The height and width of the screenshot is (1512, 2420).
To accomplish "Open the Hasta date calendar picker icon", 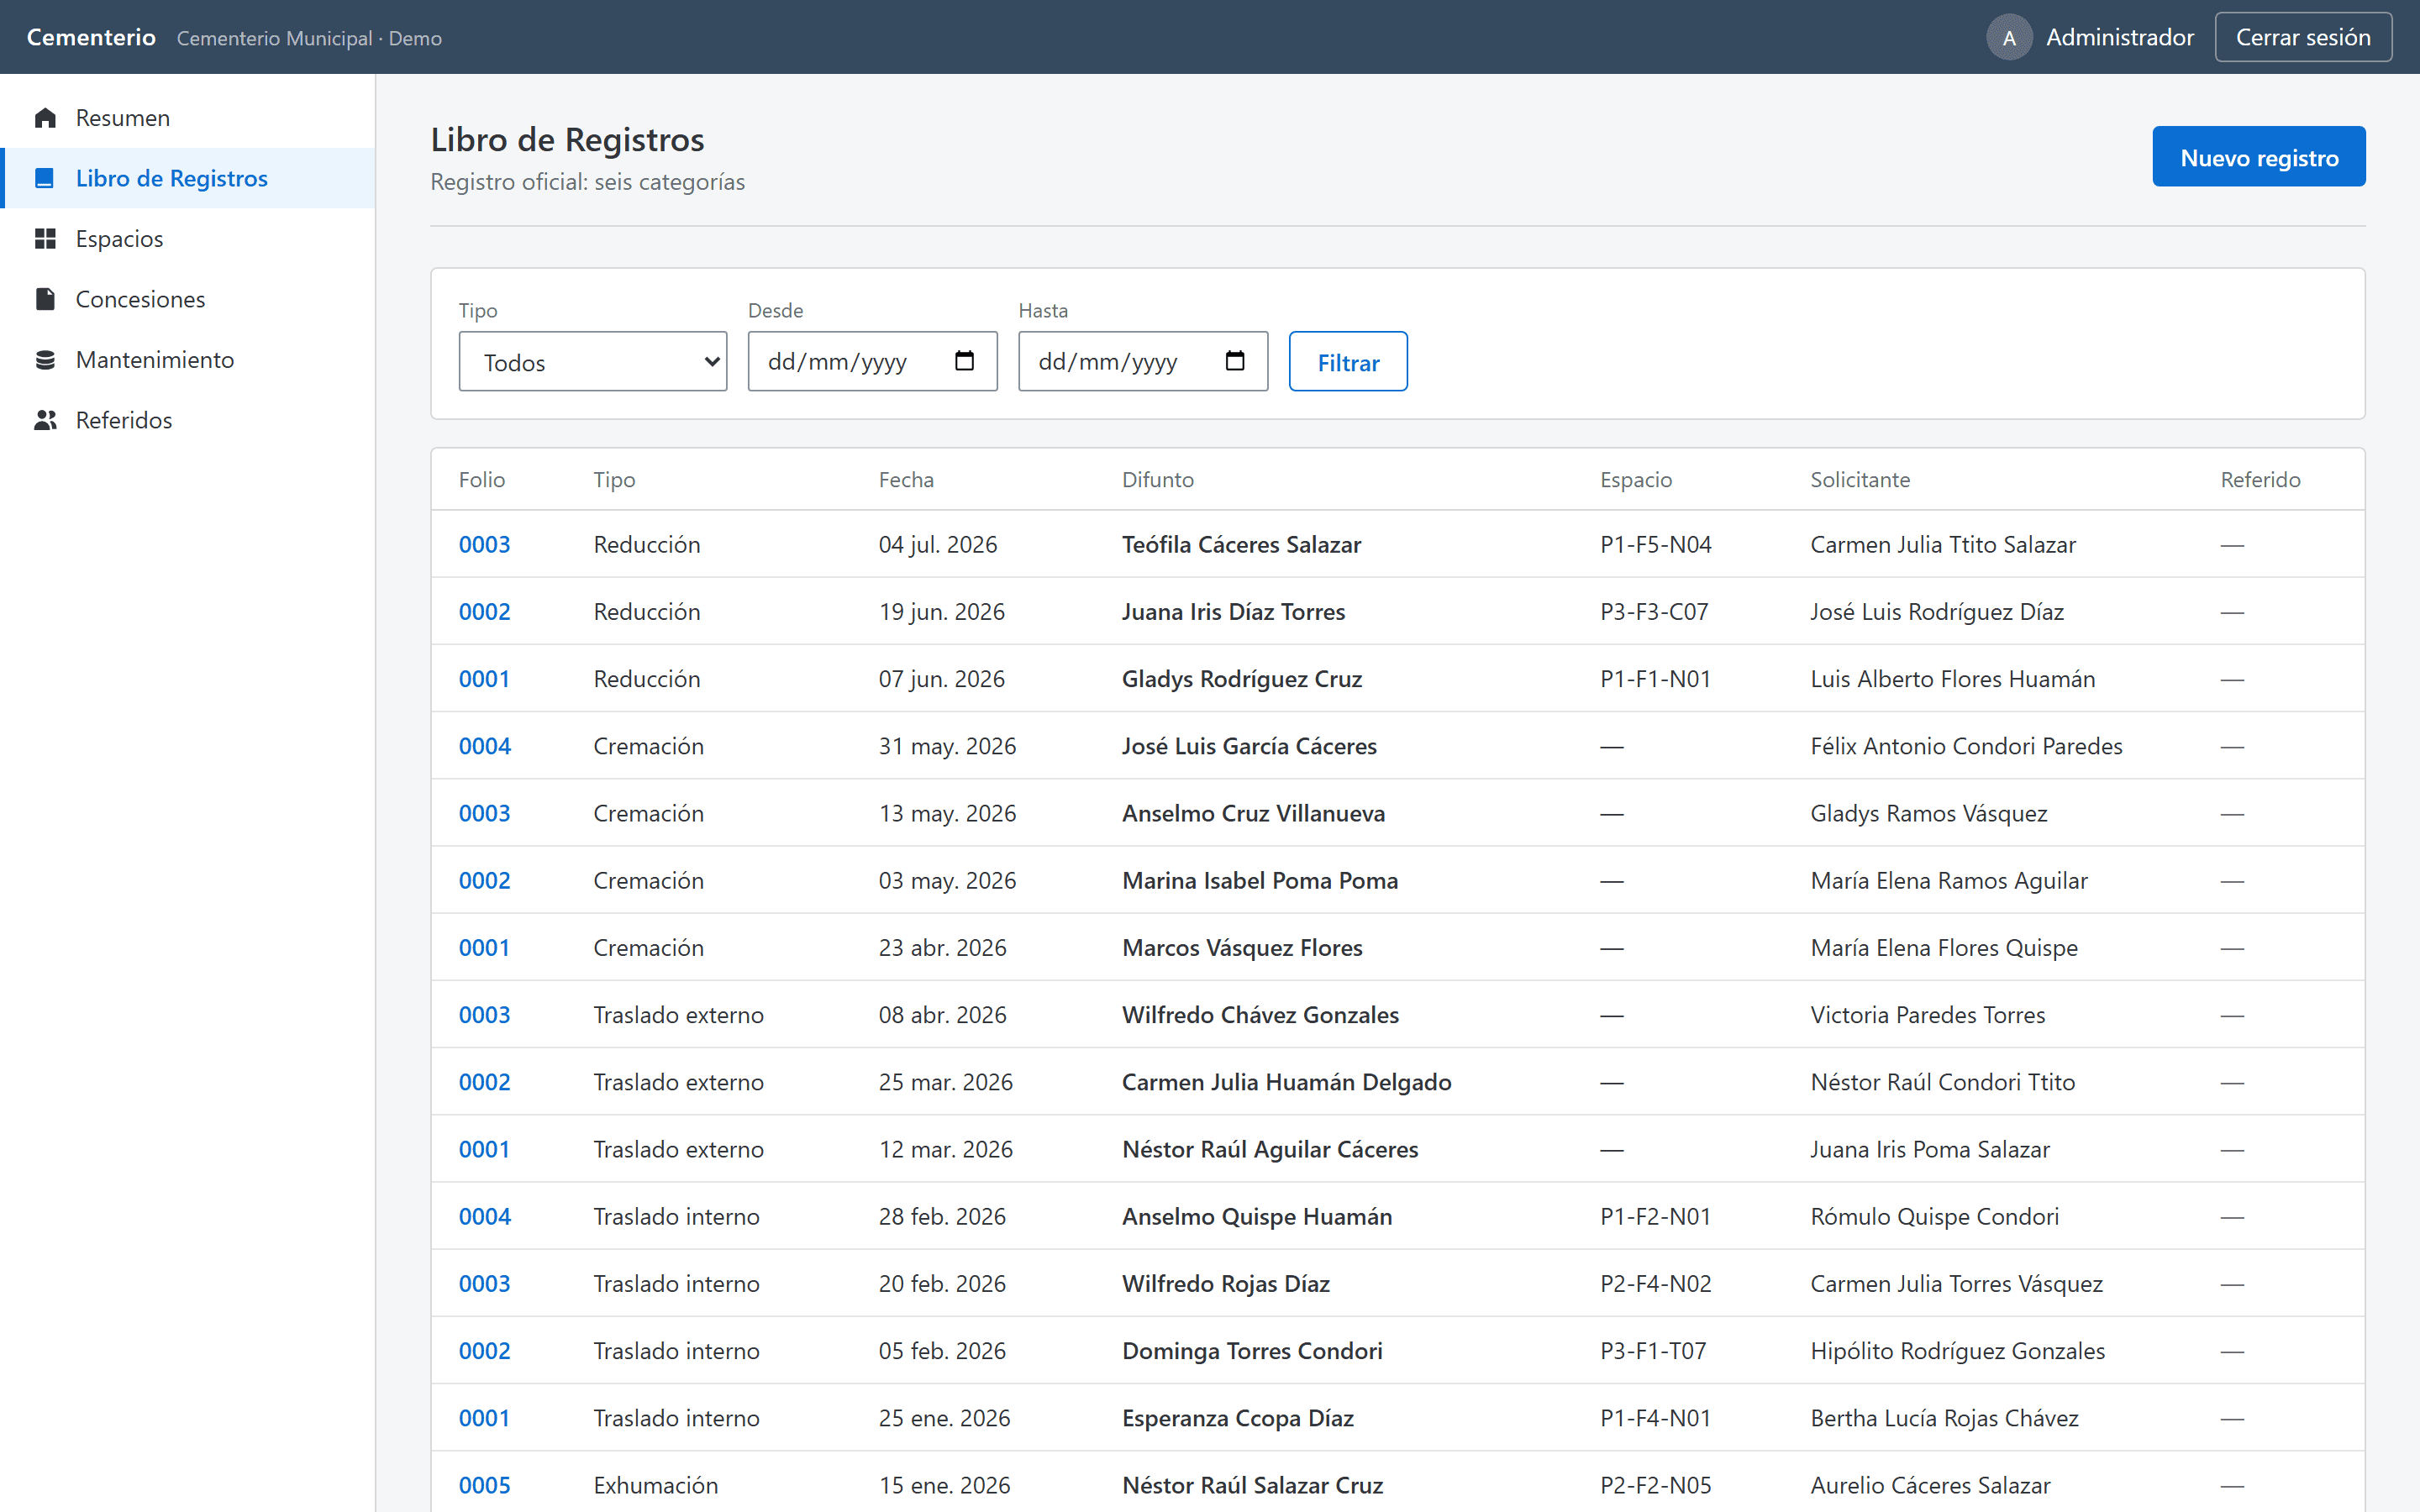I will [x=1235, y=361].
